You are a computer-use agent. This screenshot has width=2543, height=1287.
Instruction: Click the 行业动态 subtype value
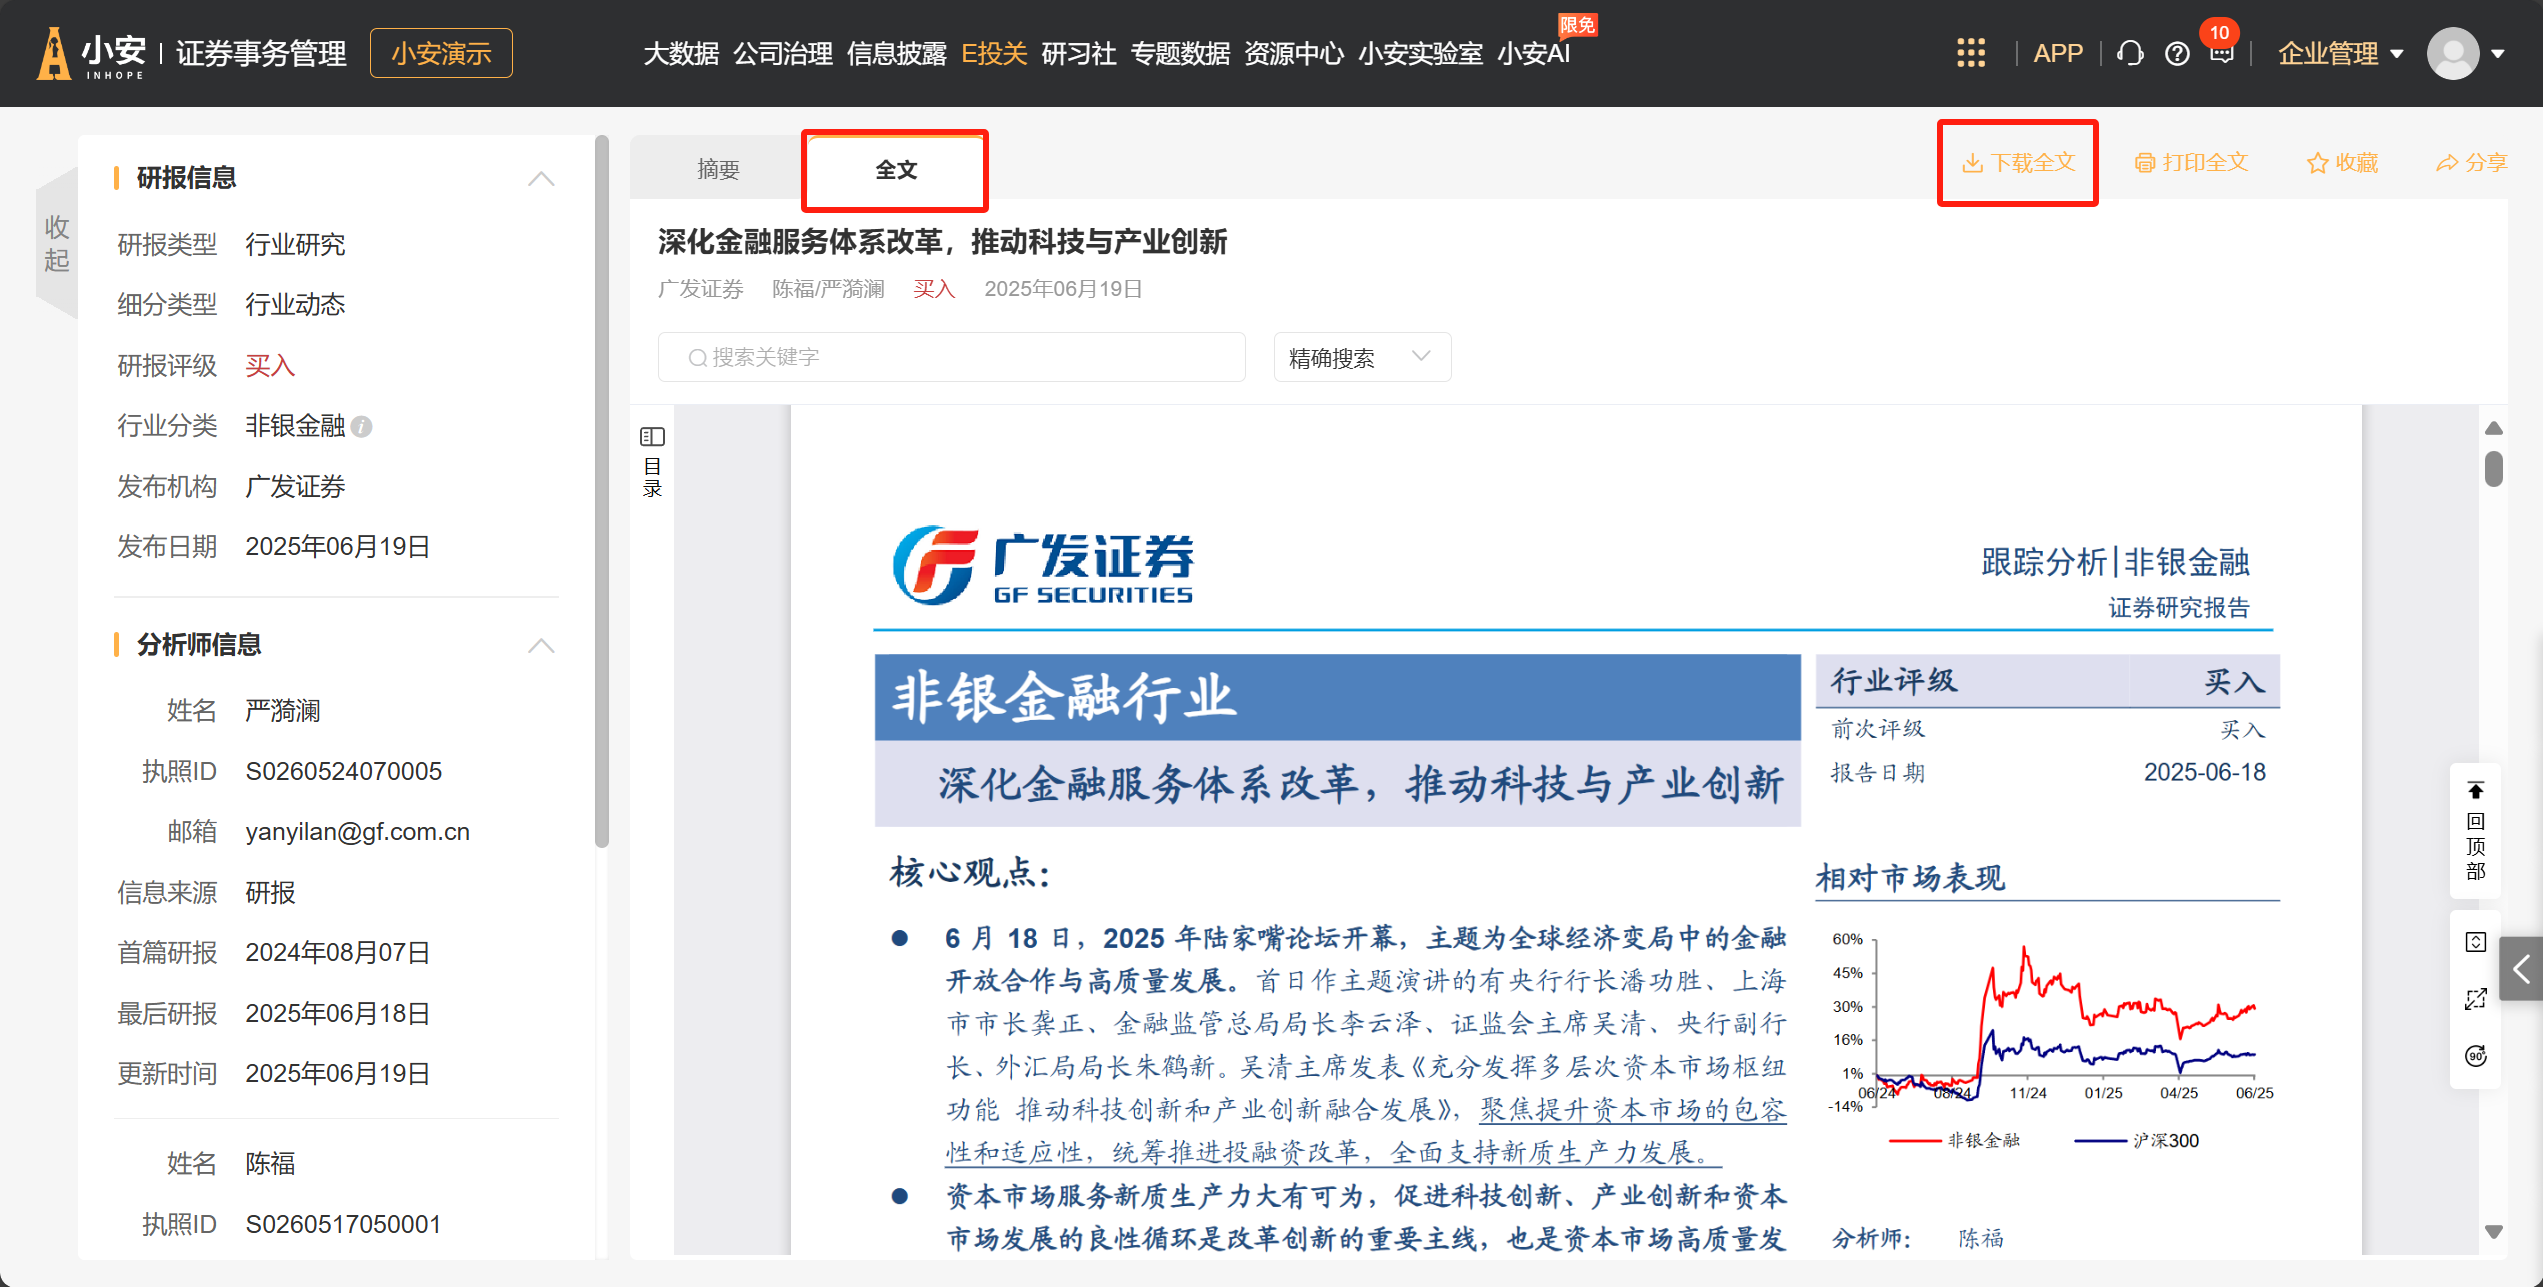click(295, 305)
